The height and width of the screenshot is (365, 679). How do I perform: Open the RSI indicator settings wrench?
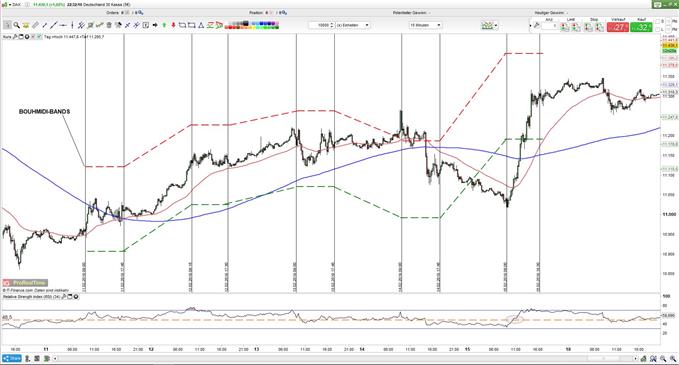[64, 297]
